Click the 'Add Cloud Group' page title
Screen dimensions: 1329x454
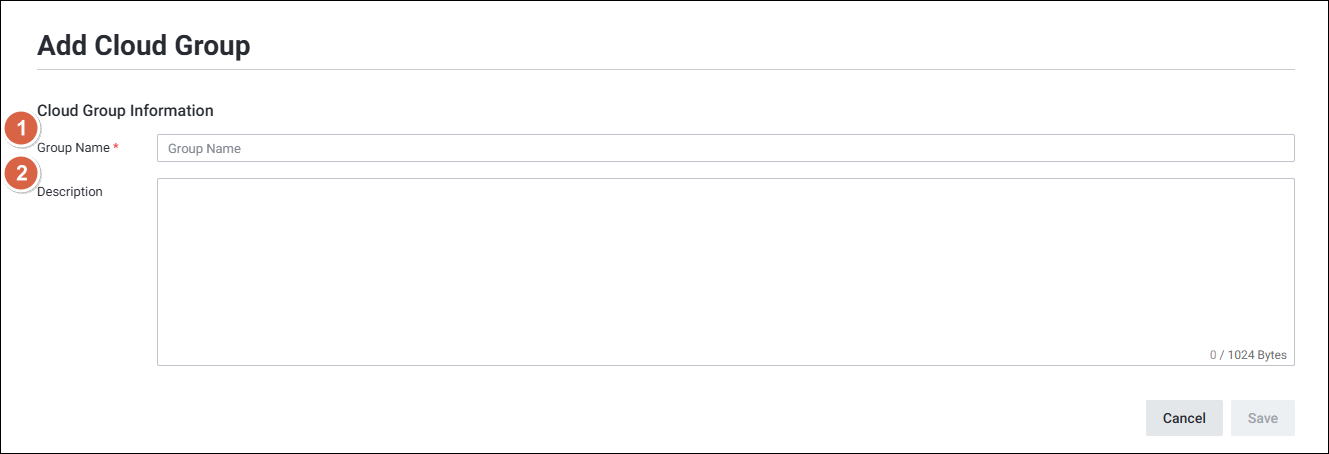143,46
